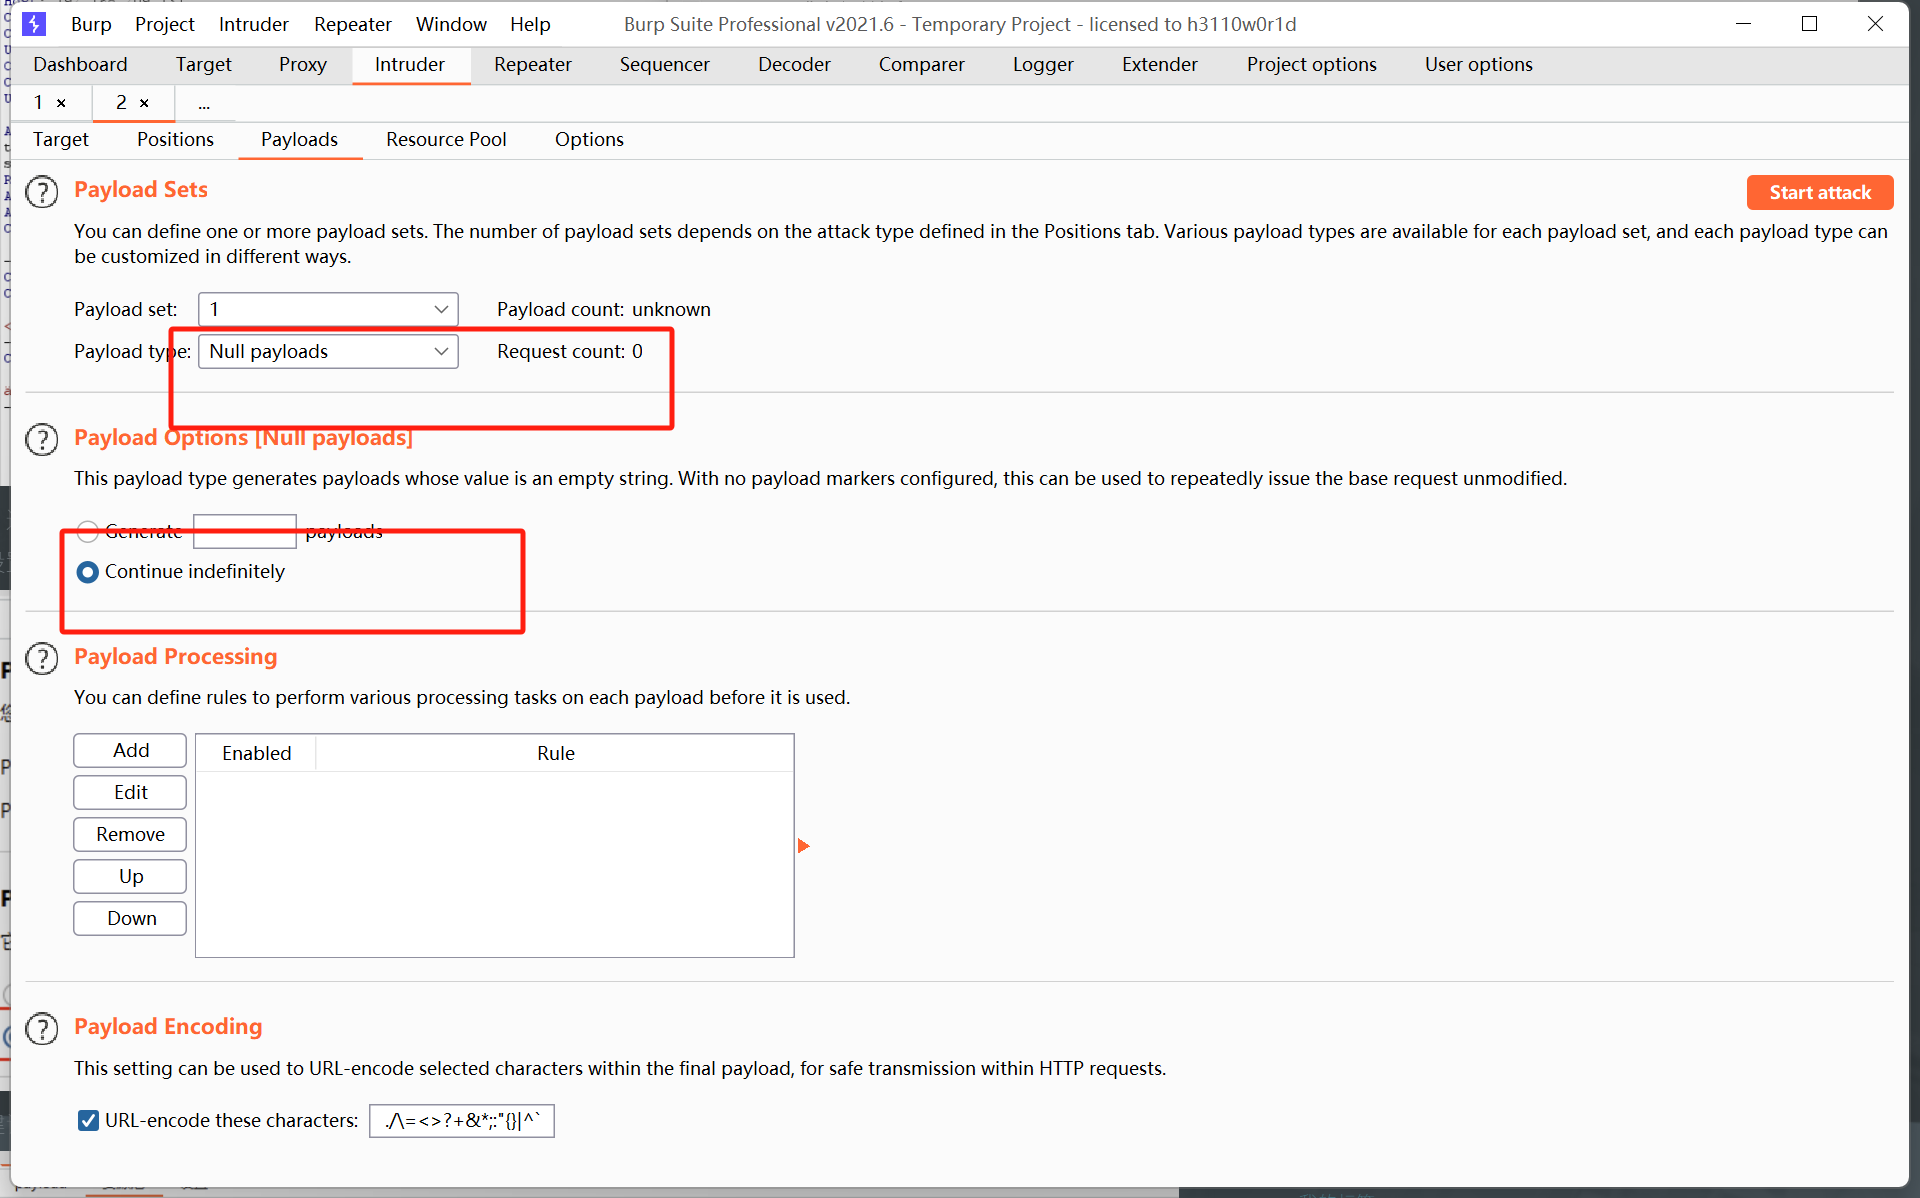Image resolution: width=1920 pixels, height=1198 pixels.
Task: Open the Help menu
Action: [x=530, y=24]
